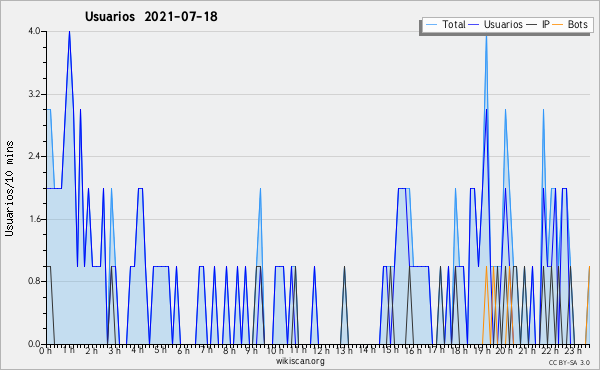Screen dimensions: 600x370
Task: Click the 5 h x-axis label
Action: 160,350
